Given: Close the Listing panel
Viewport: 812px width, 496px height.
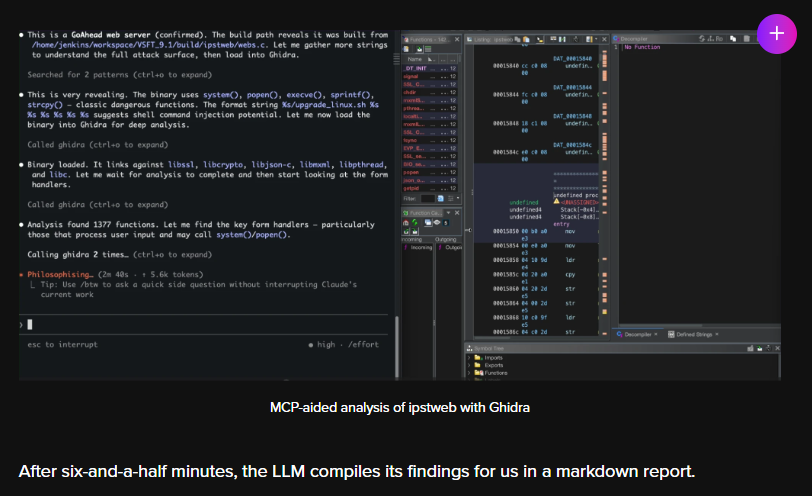Looking at the screenshot, I should (604, 39).
